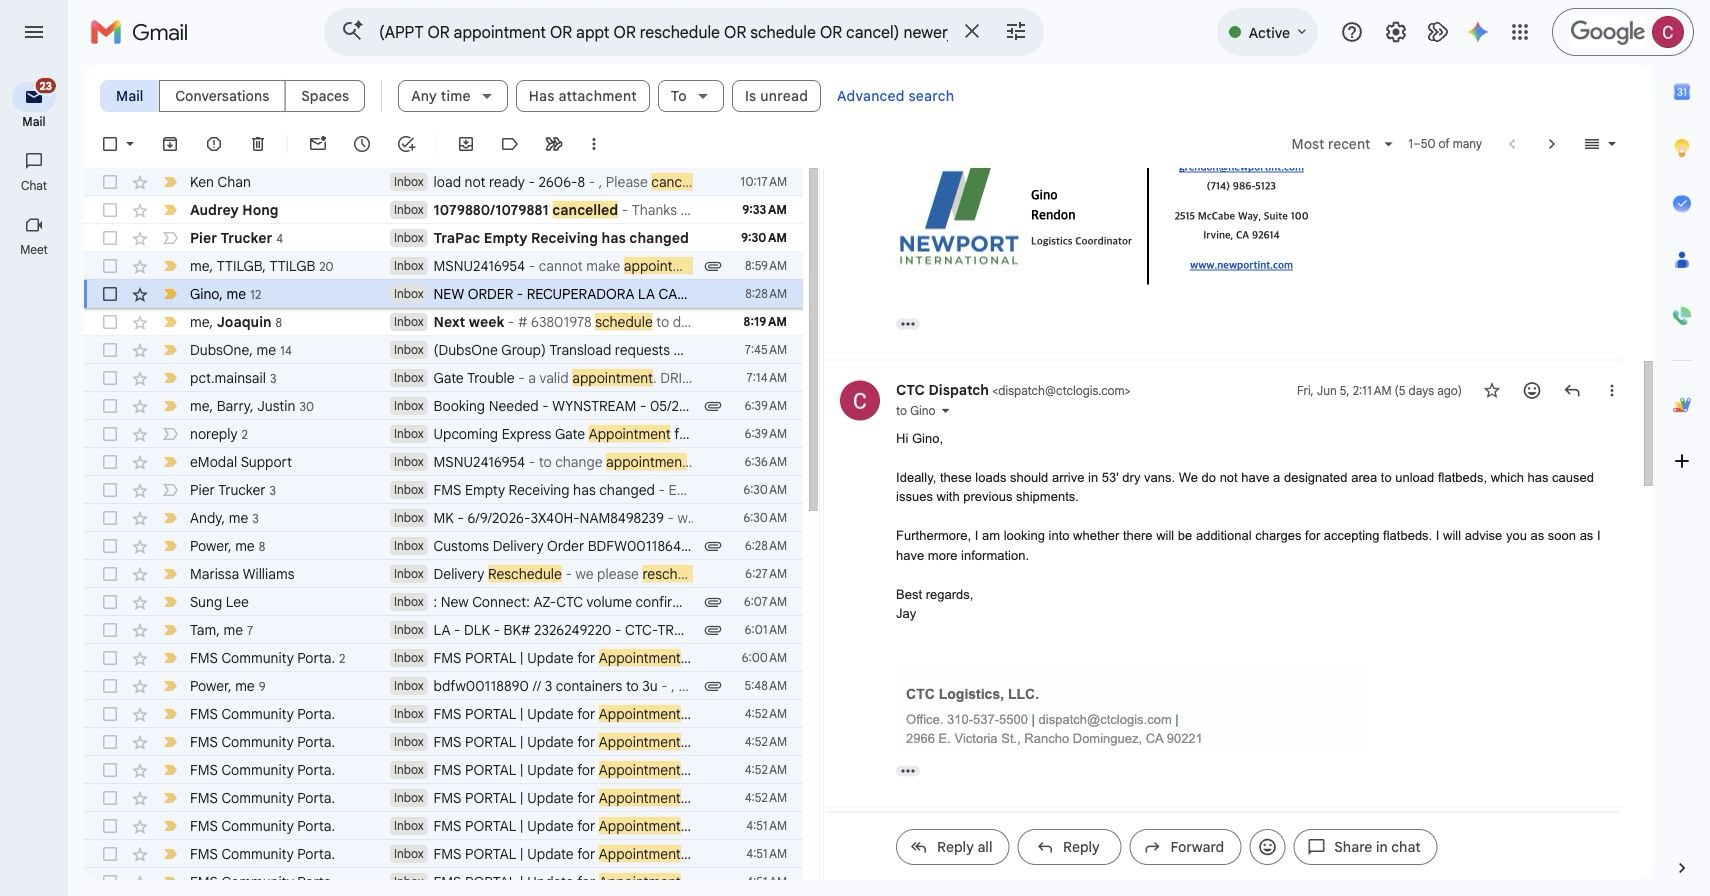
Task: Open the select-all checkbox dropdown arrow
Action: click(130, 144)
